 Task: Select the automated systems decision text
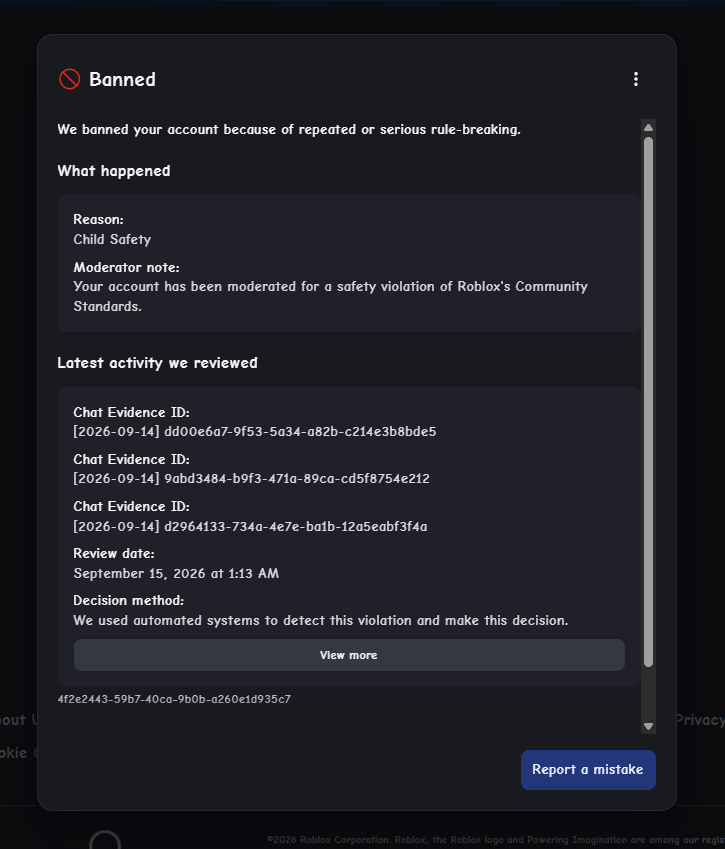pyautogui.click(x=321, y=621)
